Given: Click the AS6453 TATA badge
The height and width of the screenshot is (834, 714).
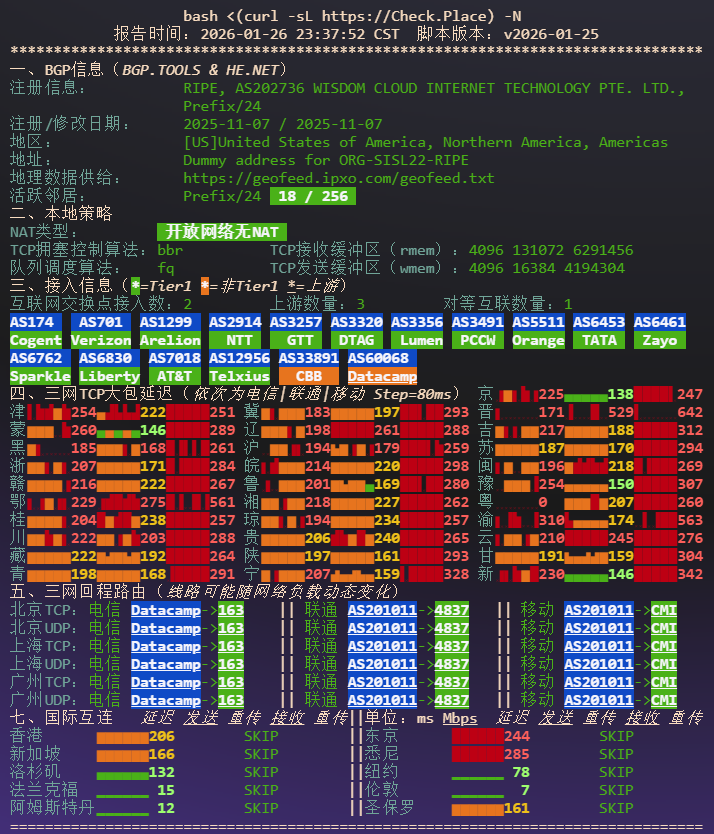Looking at the screenshot, I should (x=598, y=331).
